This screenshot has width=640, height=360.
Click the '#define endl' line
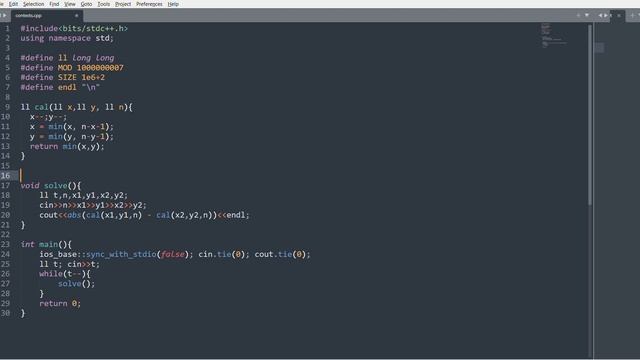pyautogui.click(x=60, y=87)
